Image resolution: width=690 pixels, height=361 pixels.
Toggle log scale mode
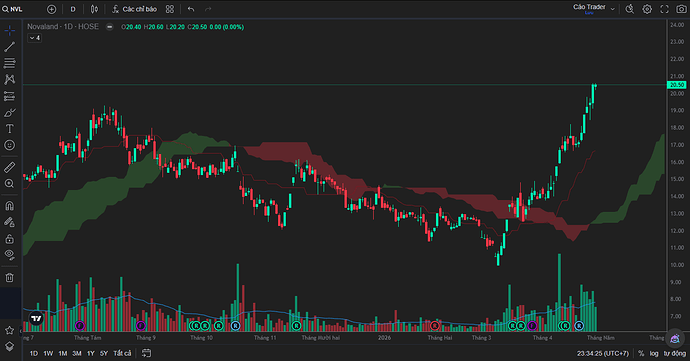coord(654,353)
